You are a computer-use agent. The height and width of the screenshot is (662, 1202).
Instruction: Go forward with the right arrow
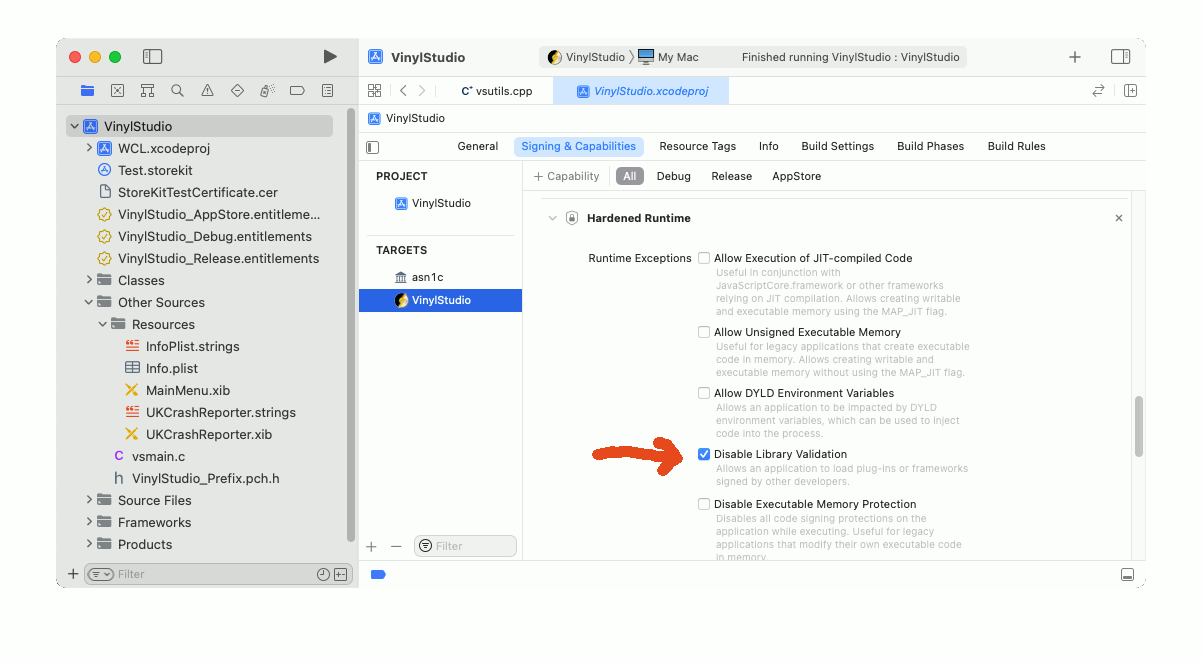point(422,90)
